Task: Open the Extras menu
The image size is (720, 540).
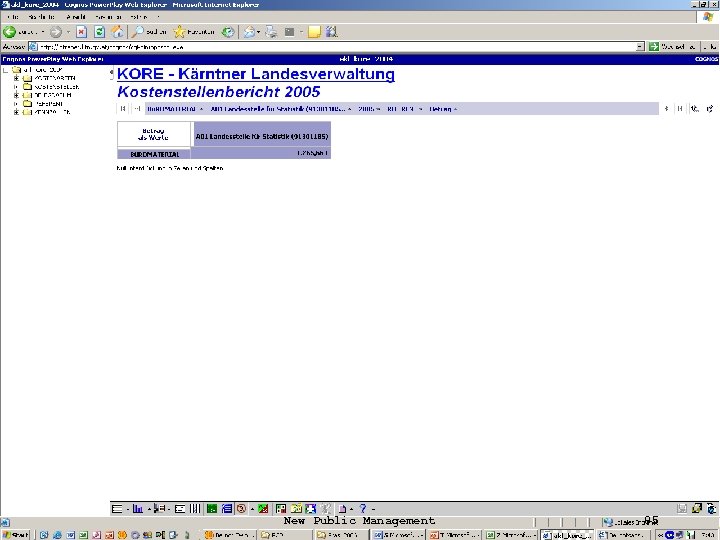Action: click(x=139, y=17)
